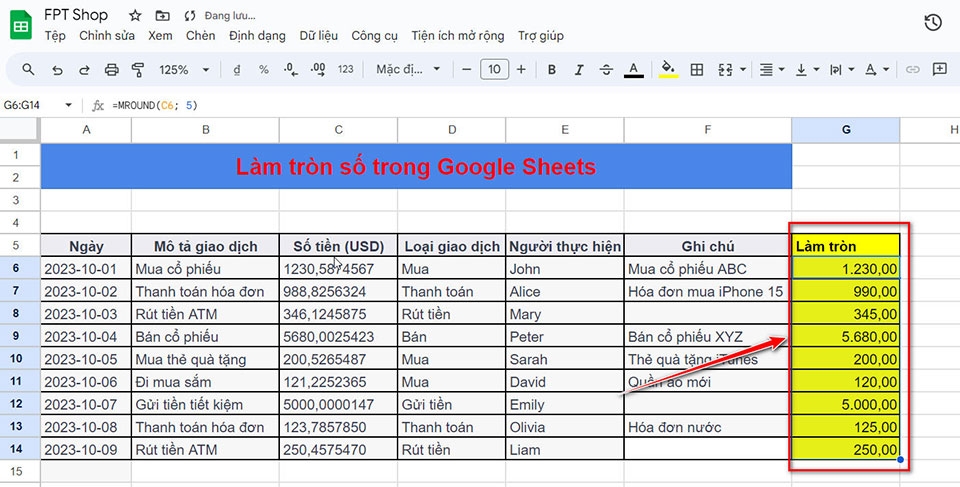Select cell with value 125,00
960x487 pixels.
846,427
